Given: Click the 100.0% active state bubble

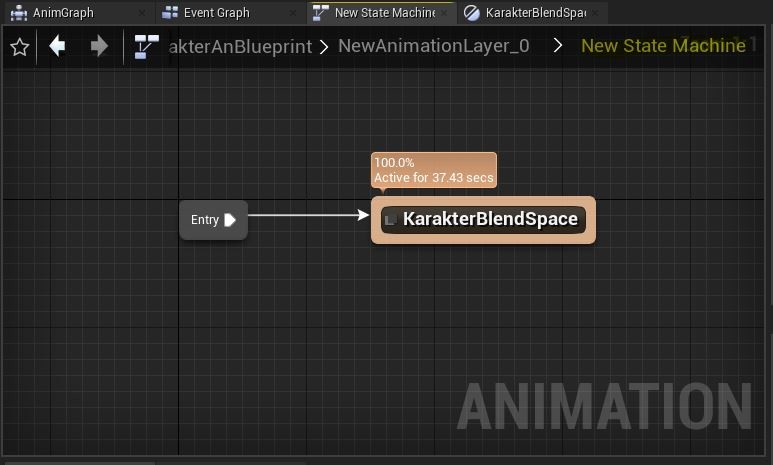Looking at the screenshot, I should 434,170.
